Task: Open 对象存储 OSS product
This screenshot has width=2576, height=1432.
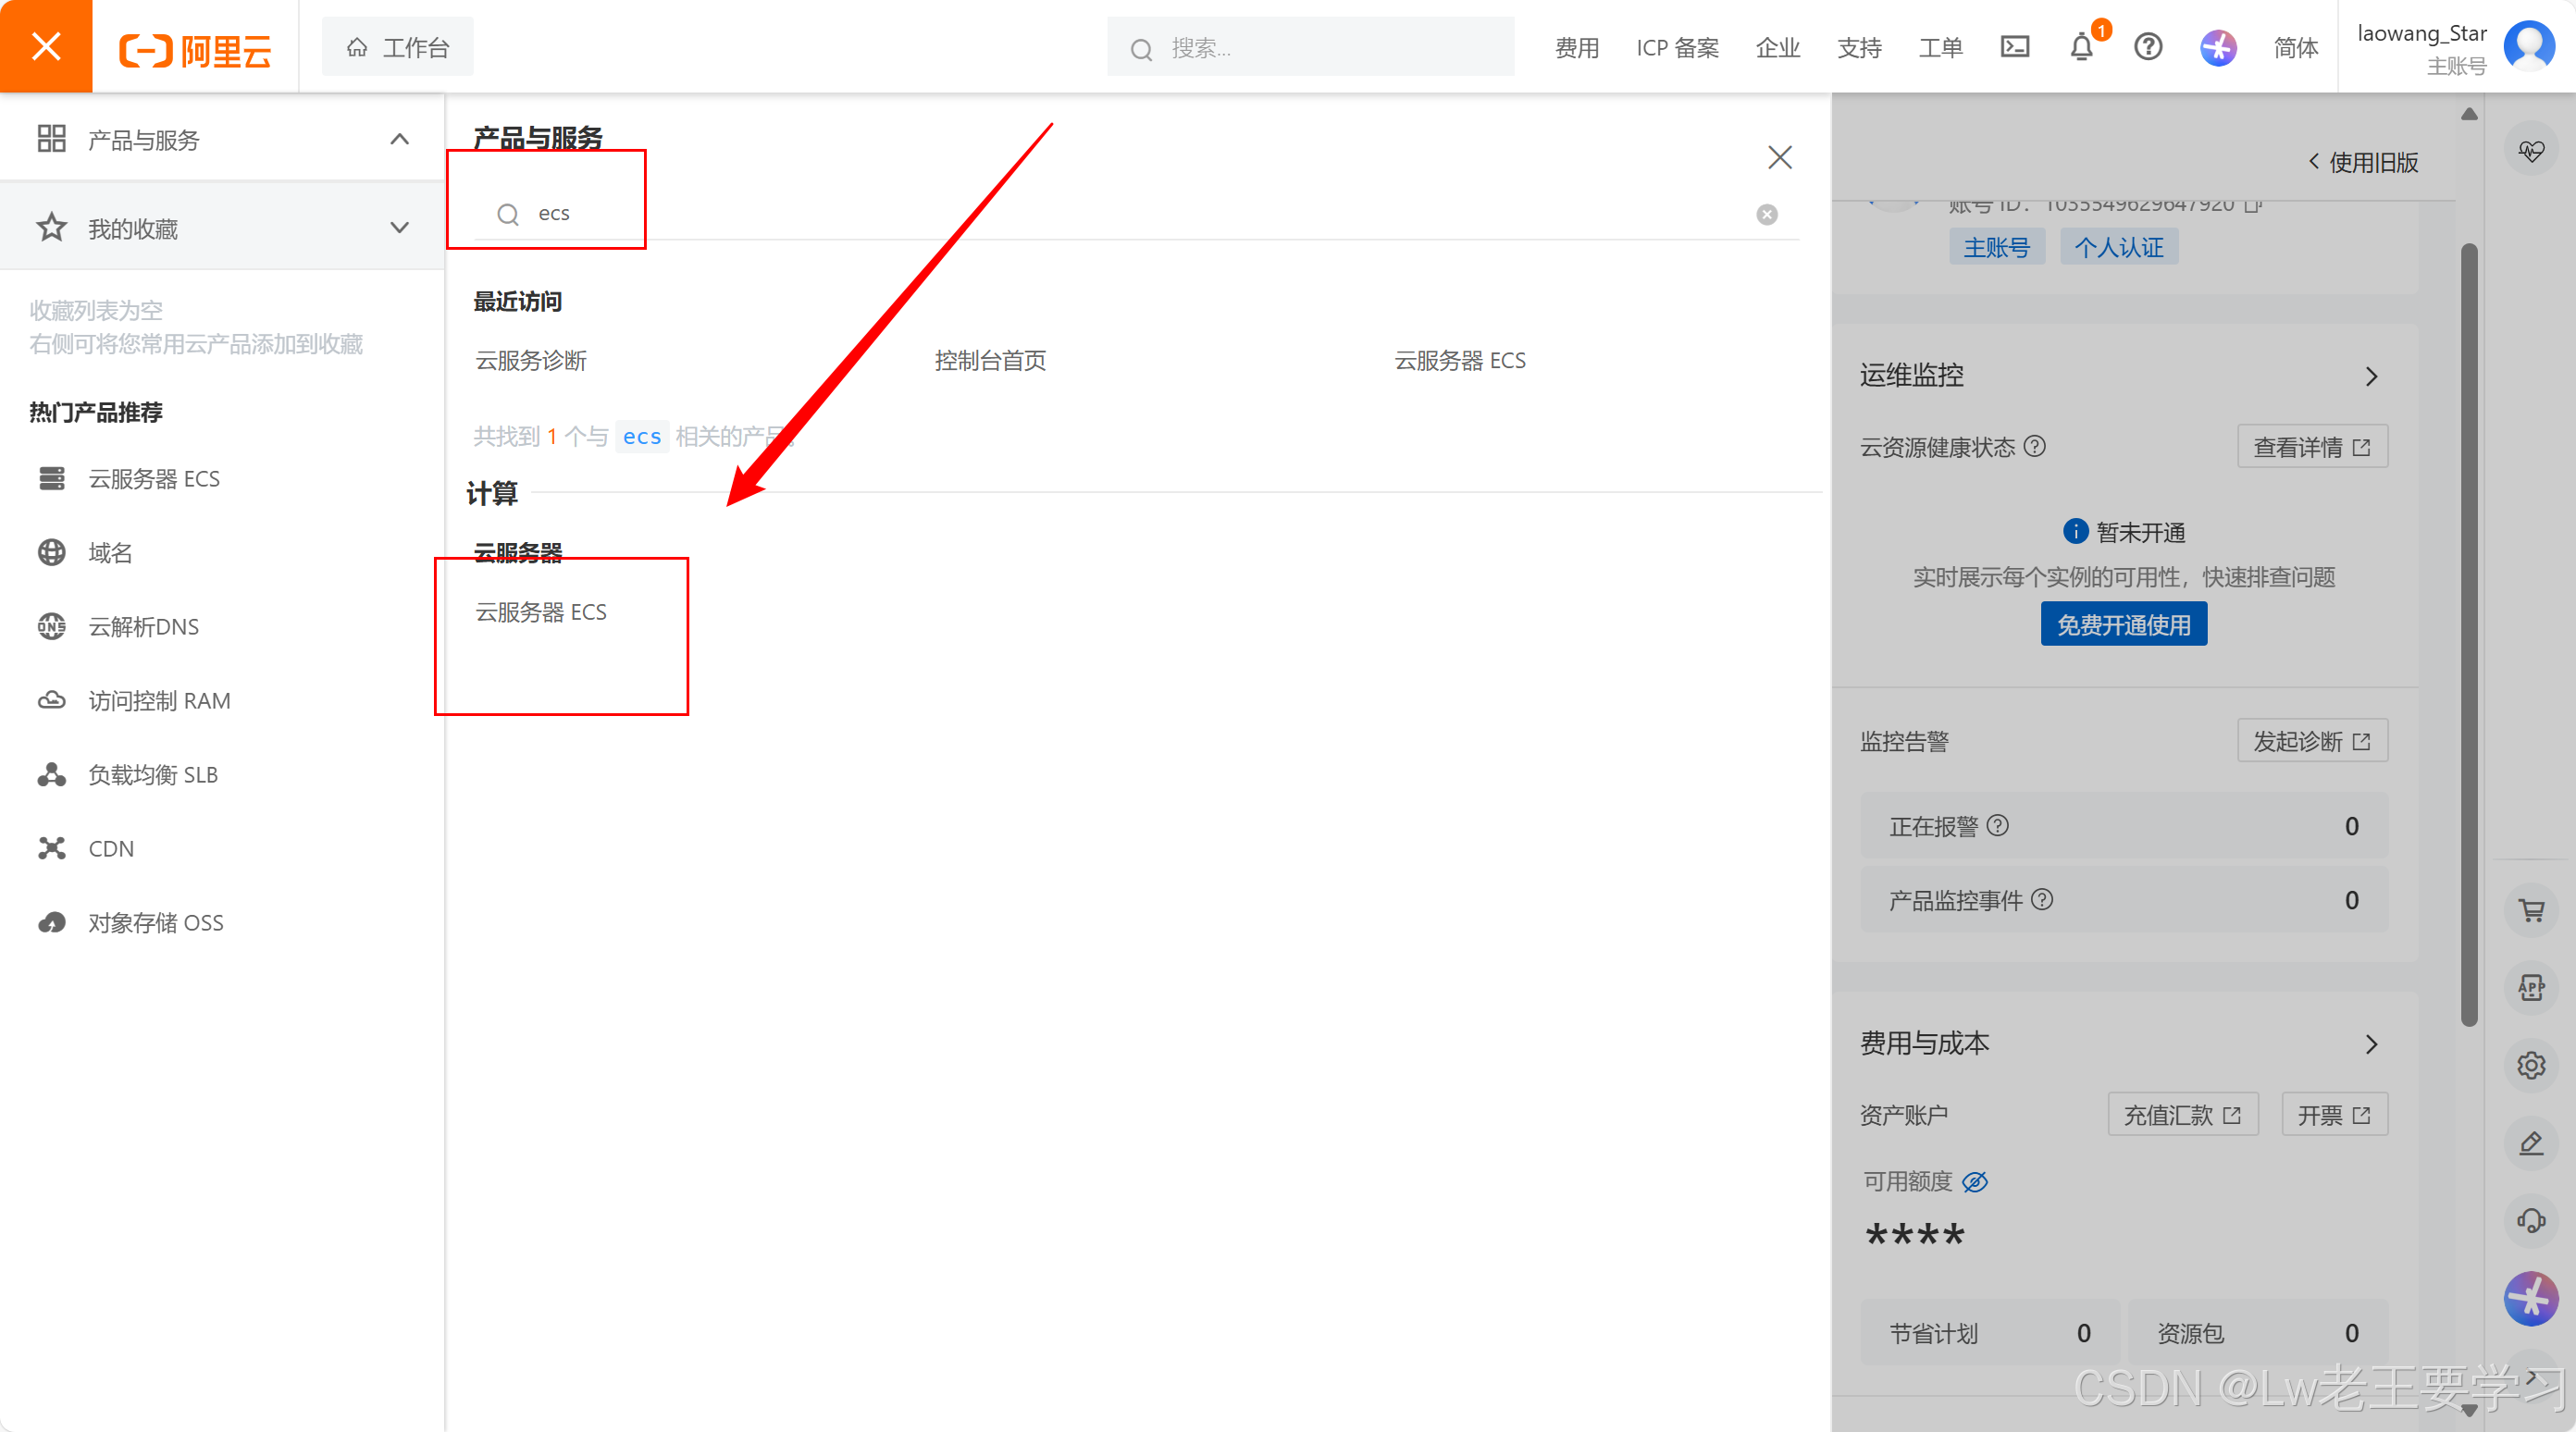Action: point(155,923)
